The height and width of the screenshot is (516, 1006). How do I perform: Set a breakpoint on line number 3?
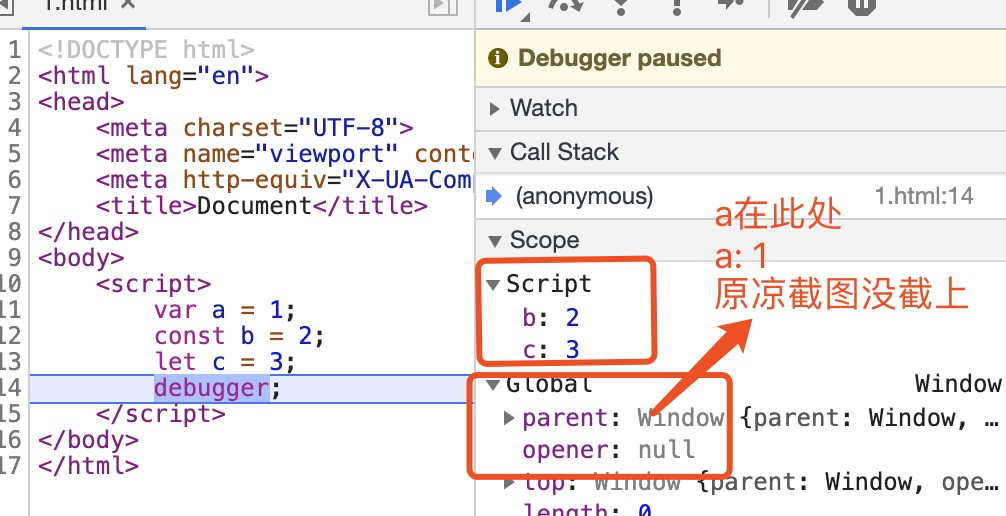(x=15, y=102)
